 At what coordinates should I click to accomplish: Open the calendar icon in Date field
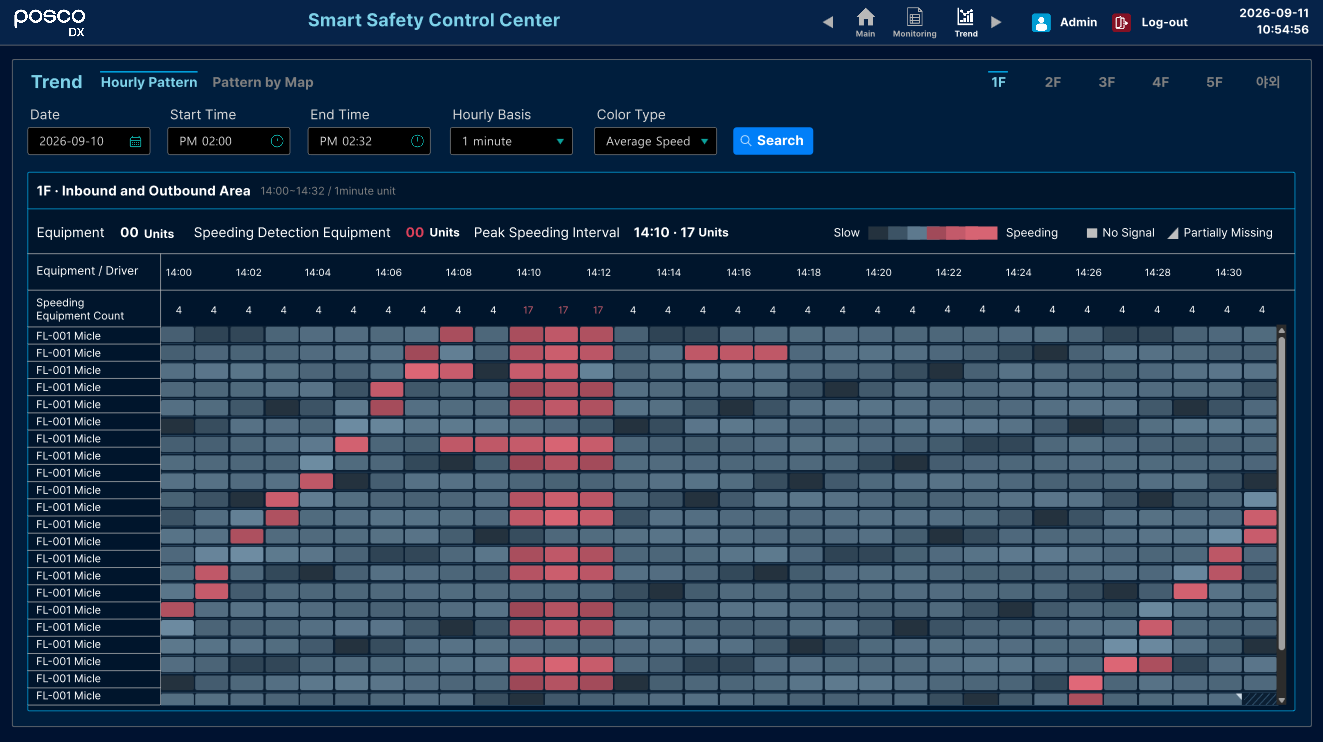pyautogui.click(x=136, y=142)
